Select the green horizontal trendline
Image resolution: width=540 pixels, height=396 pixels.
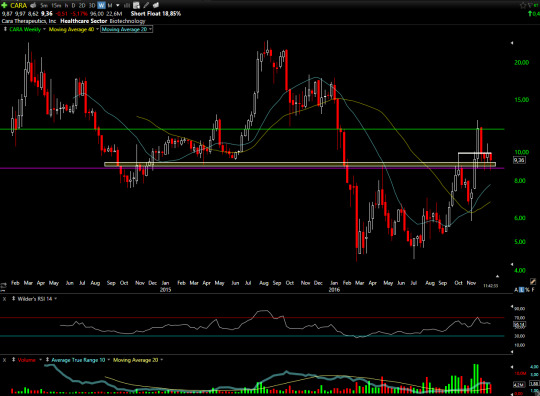(252, 129)
